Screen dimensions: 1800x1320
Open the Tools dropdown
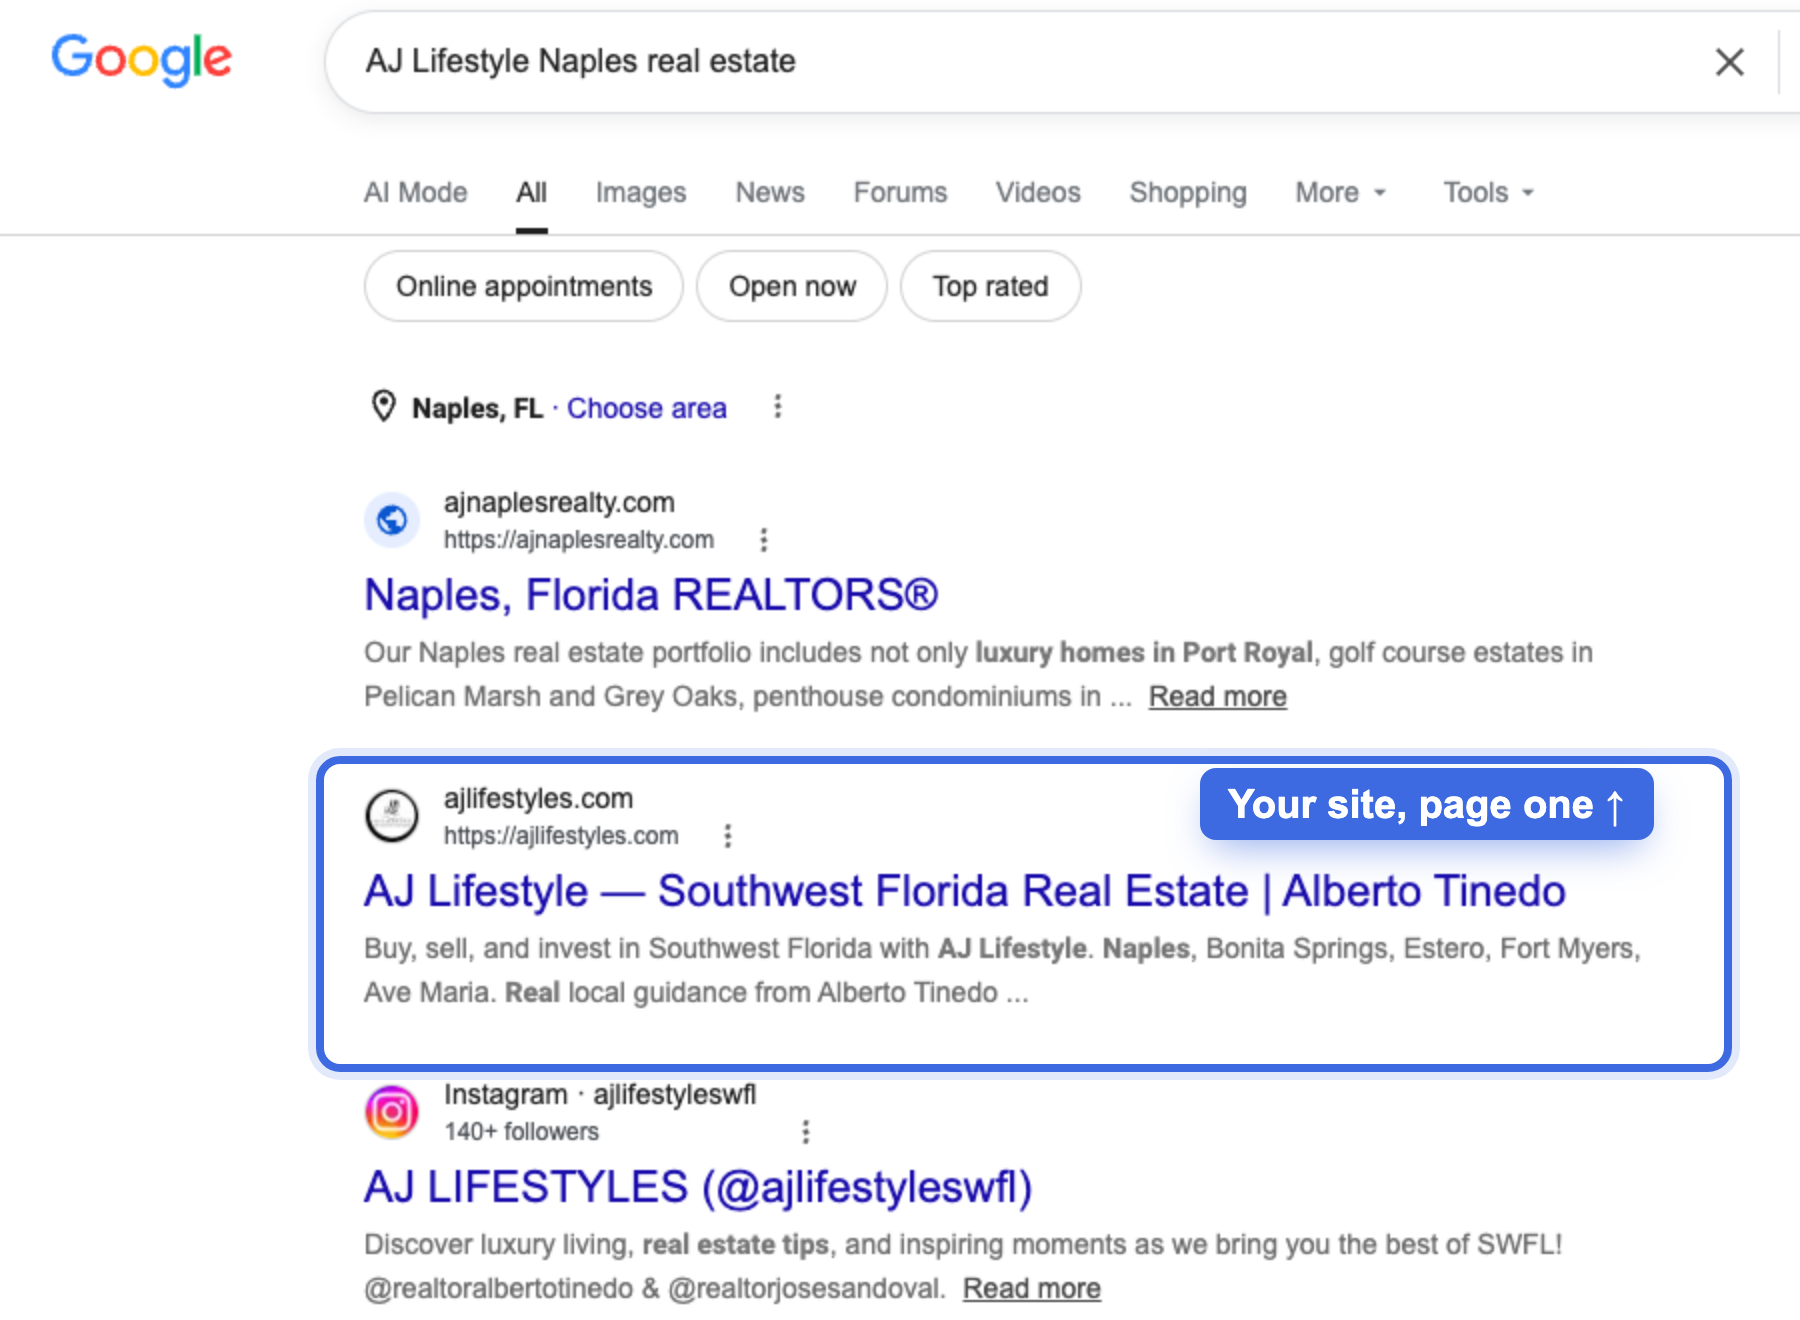(1488, 192)
